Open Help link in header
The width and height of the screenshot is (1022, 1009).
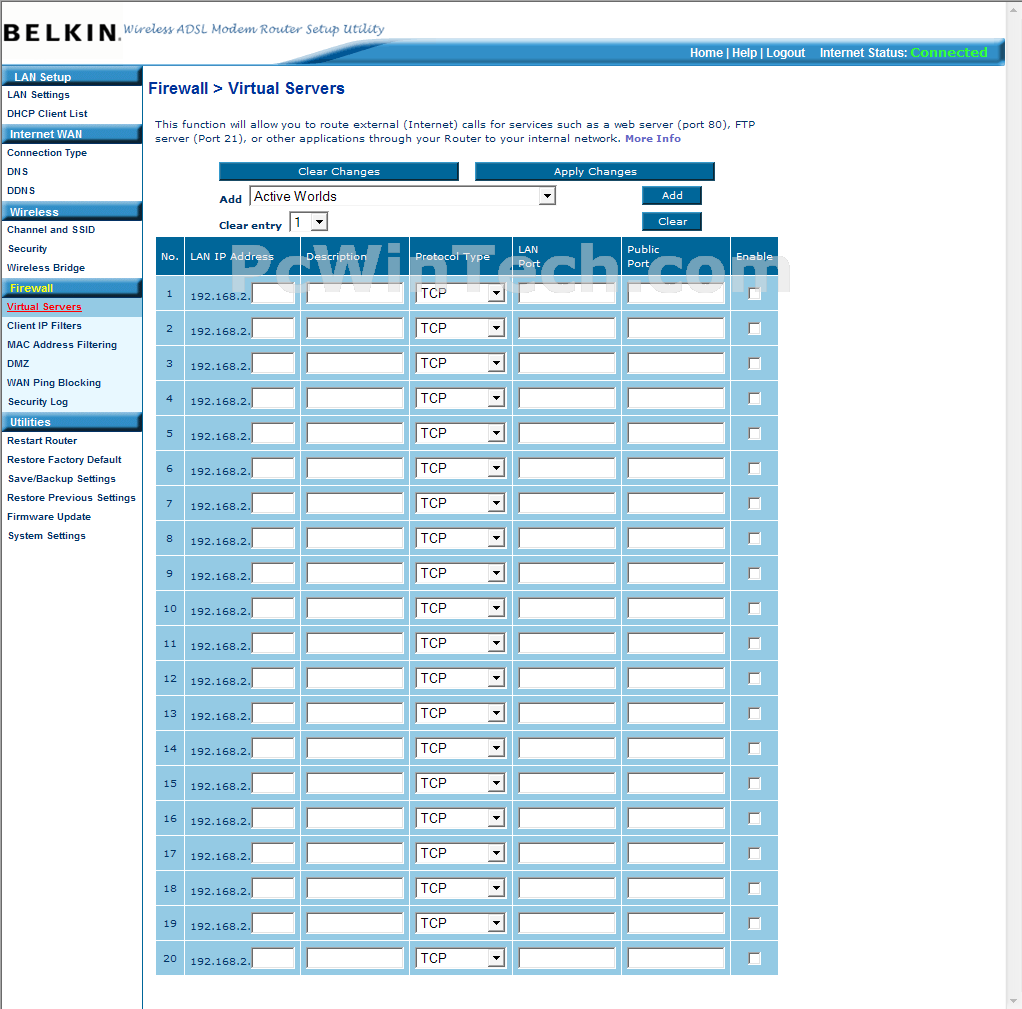(744, 53)
